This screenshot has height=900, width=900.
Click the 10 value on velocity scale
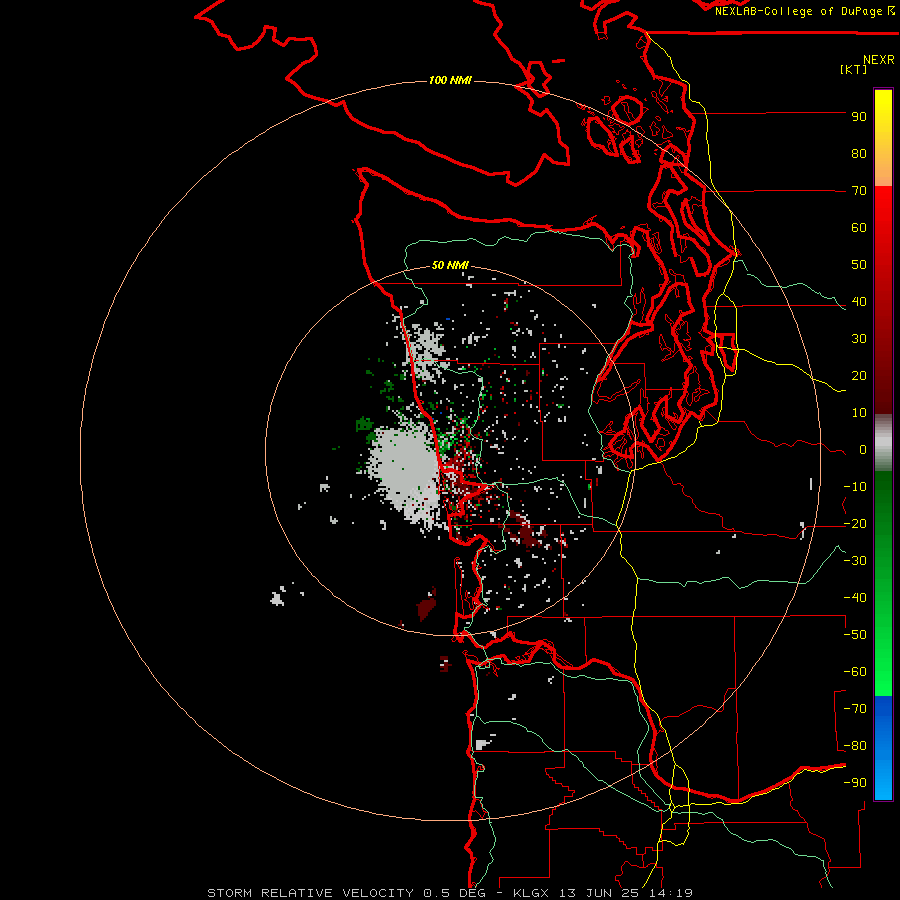859,413
